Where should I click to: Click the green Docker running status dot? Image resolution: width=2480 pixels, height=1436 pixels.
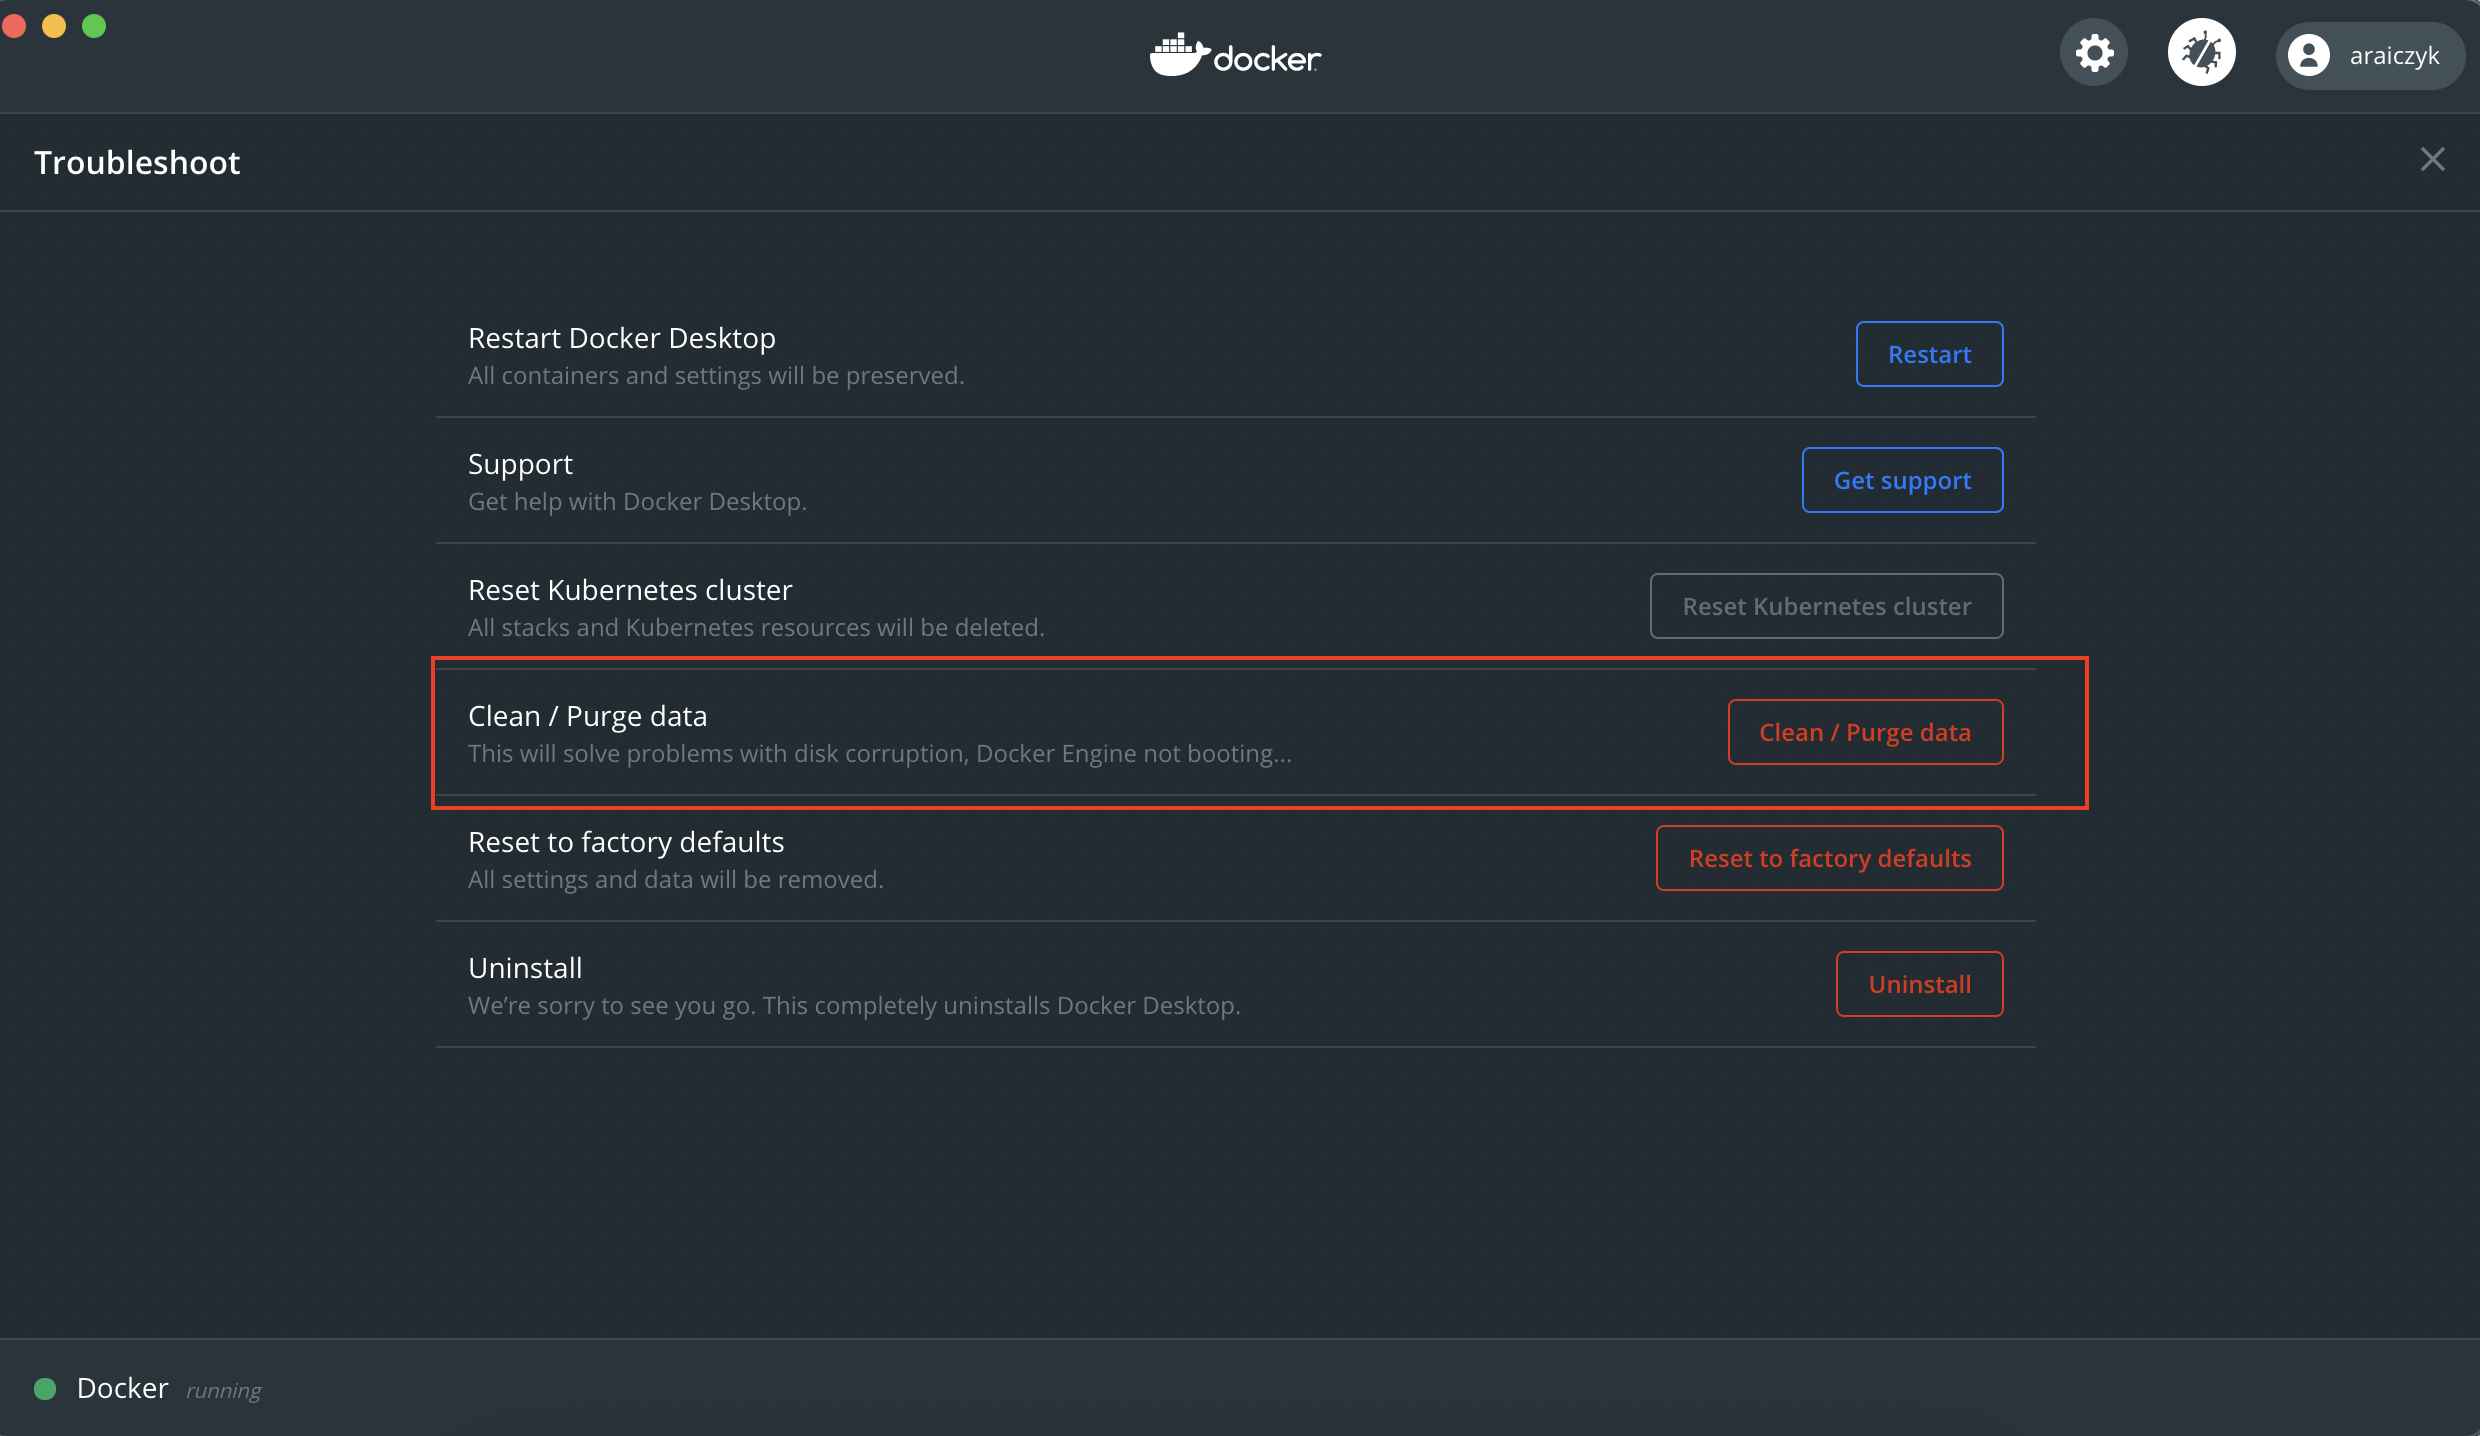44,1389
